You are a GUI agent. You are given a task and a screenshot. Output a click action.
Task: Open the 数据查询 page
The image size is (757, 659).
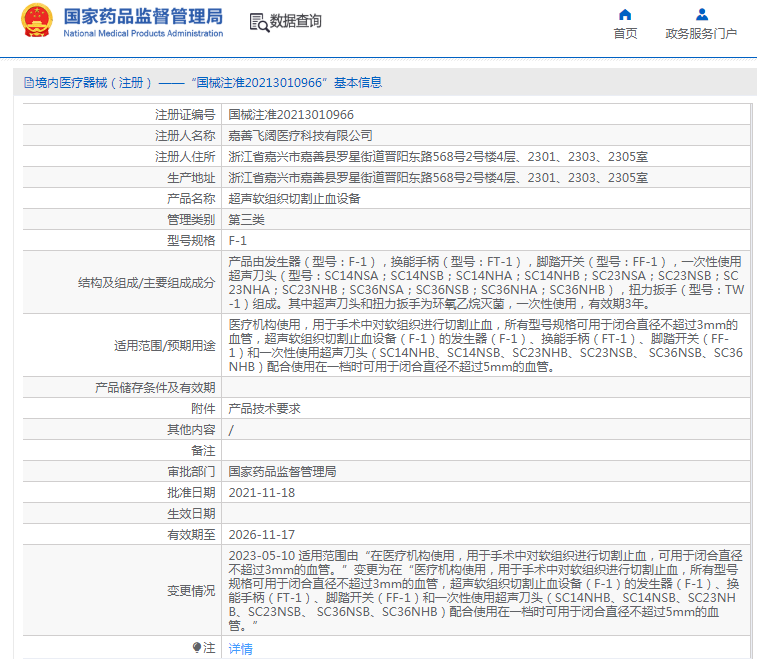click(296, 22)
